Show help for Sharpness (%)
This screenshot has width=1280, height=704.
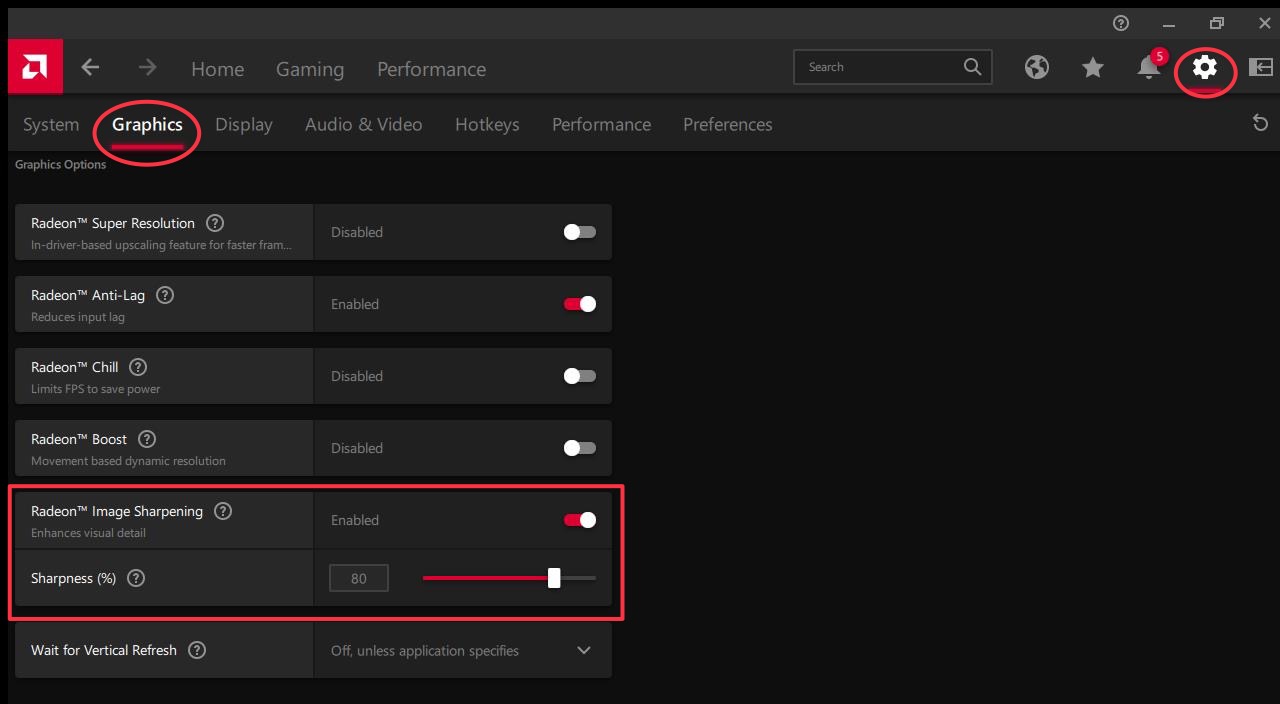(x=136, y=578)
